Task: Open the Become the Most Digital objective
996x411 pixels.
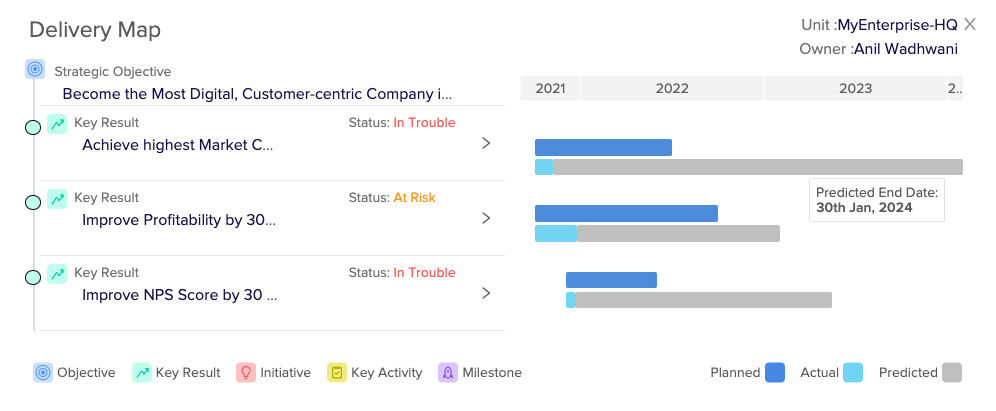Action: pos(257,94)
